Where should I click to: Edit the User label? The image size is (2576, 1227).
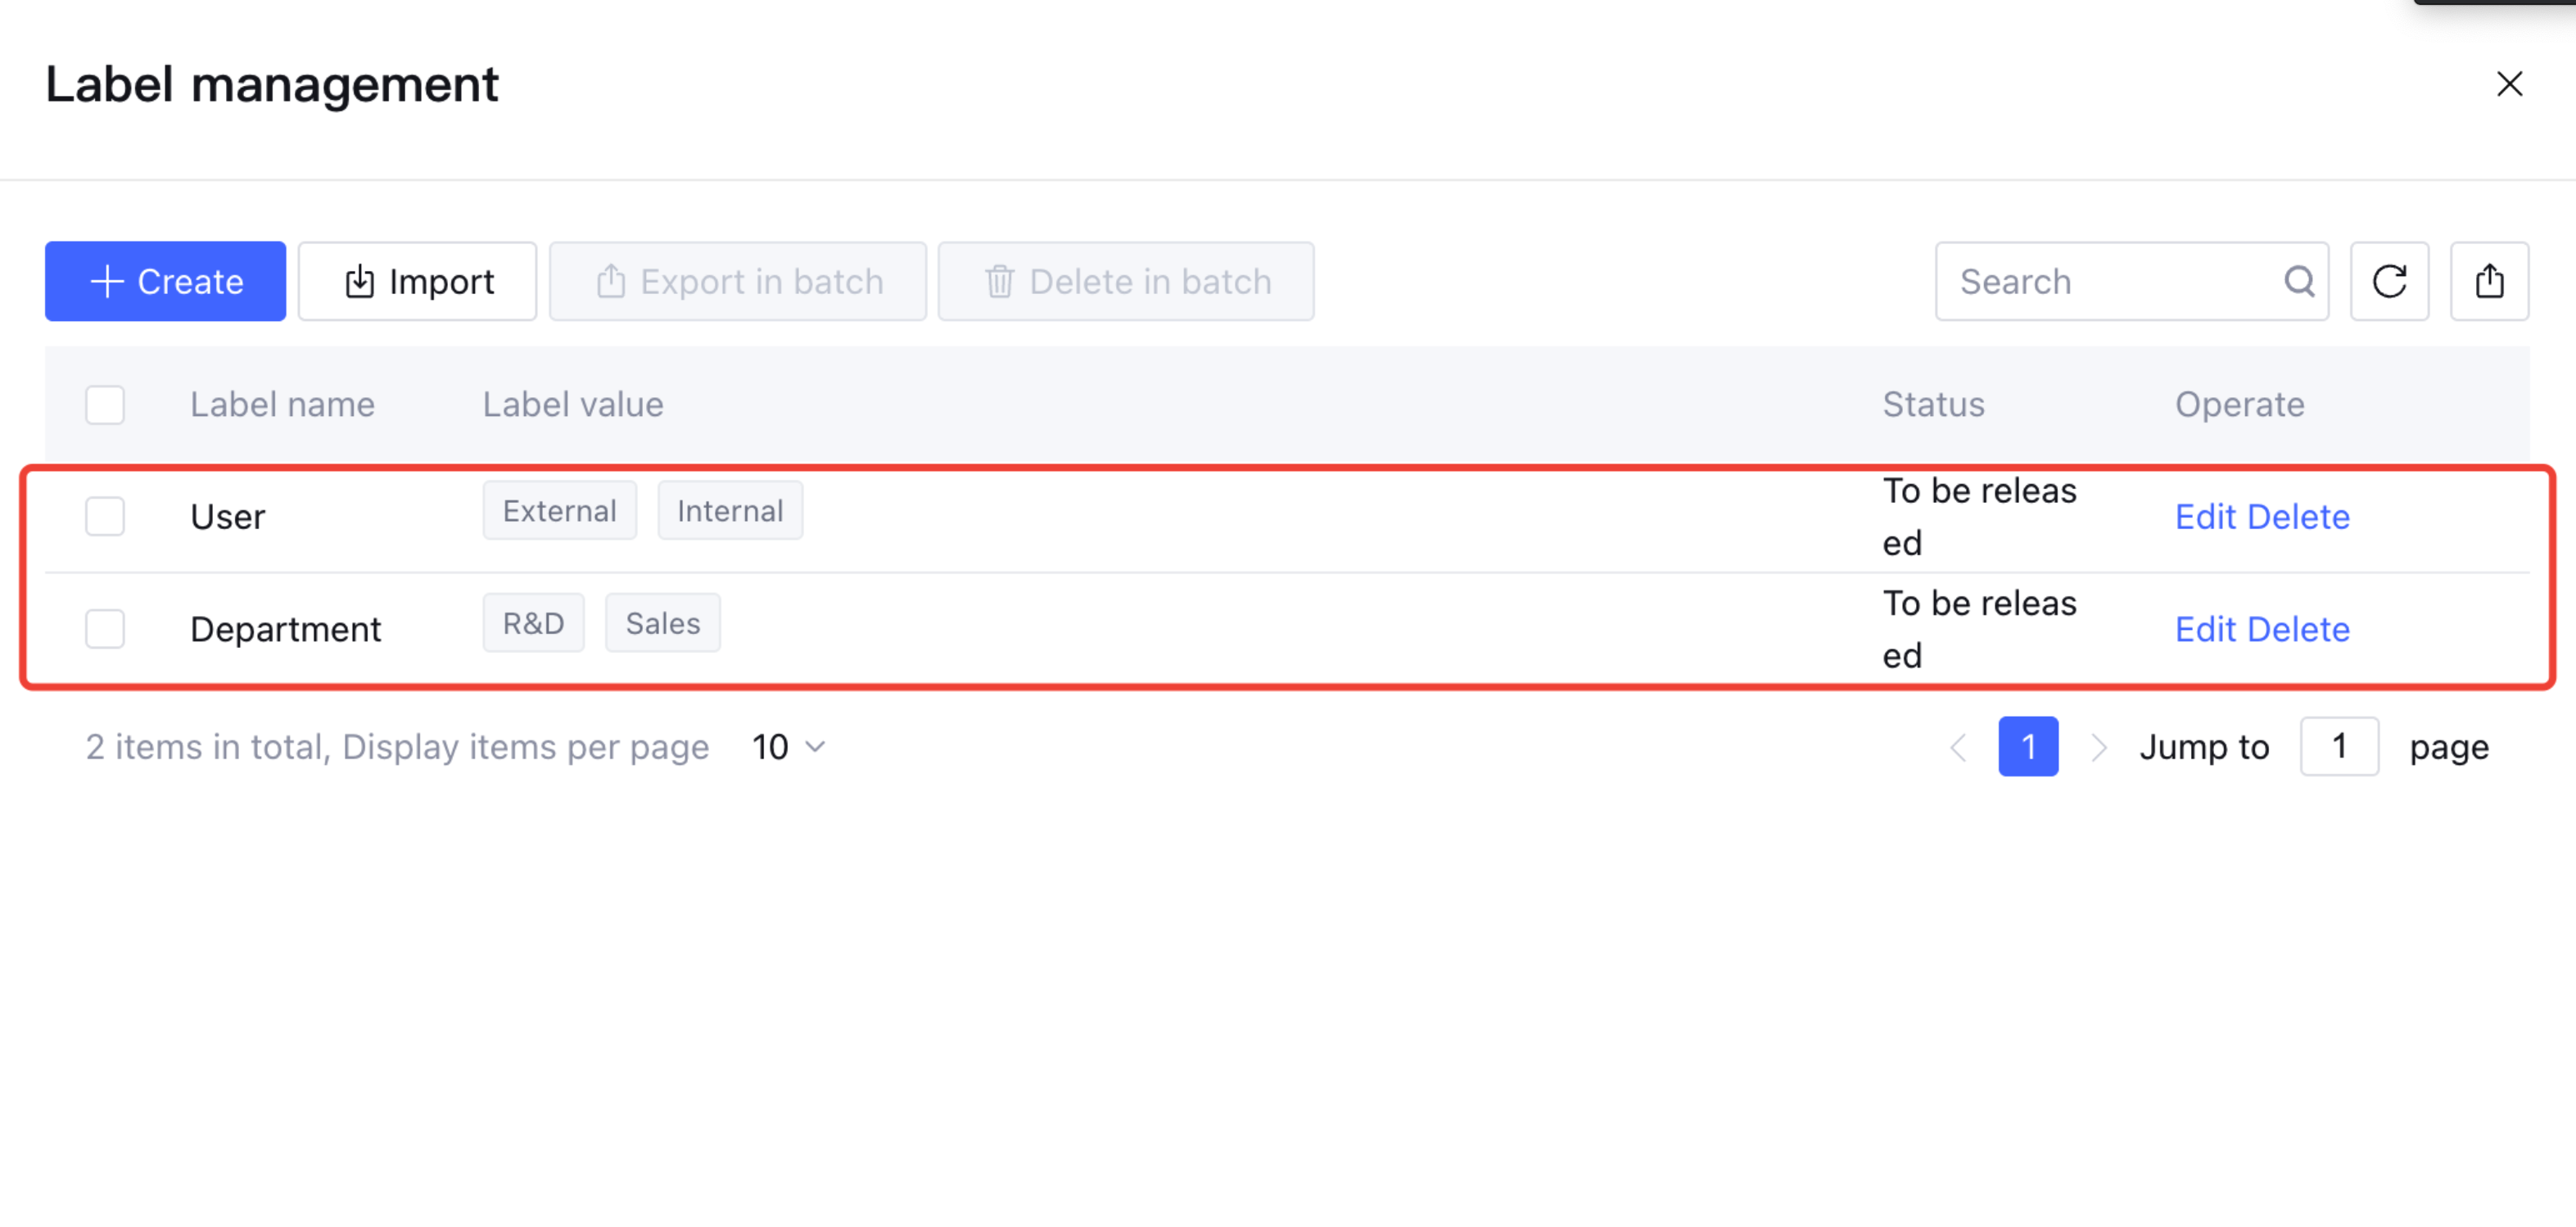tap(2205, 517)
